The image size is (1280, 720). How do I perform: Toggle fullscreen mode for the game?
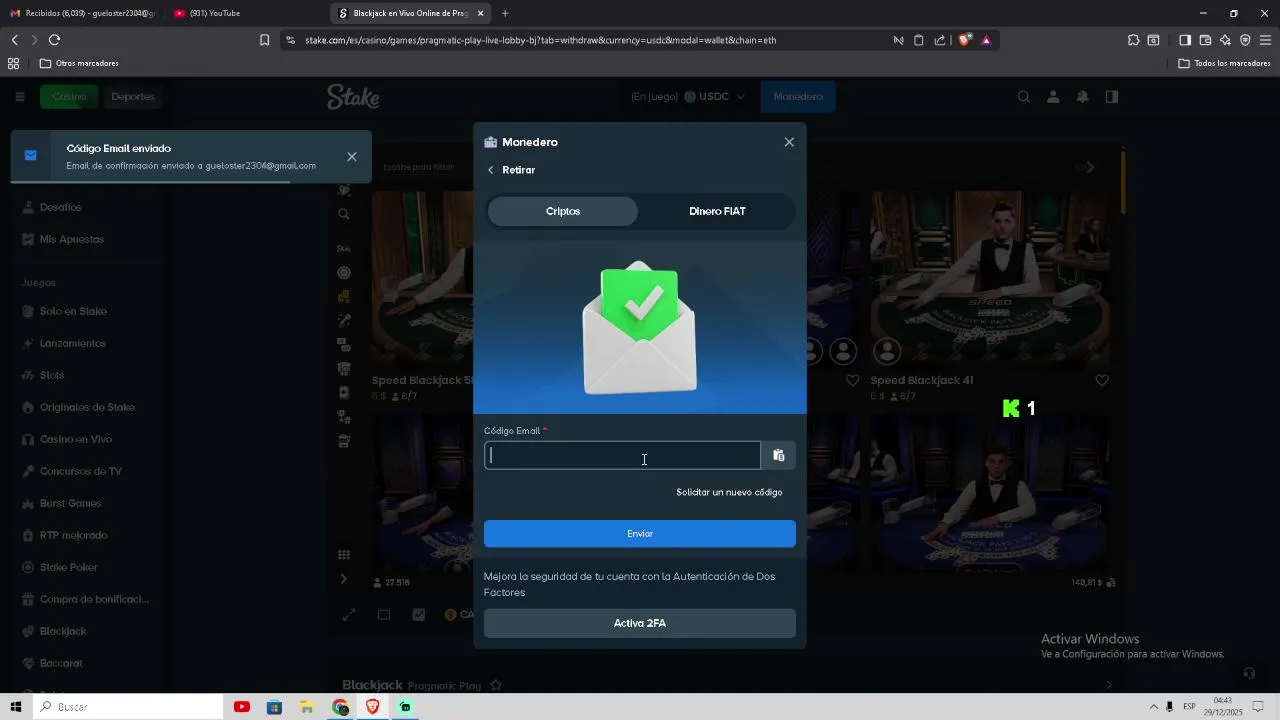click(349, 615)
